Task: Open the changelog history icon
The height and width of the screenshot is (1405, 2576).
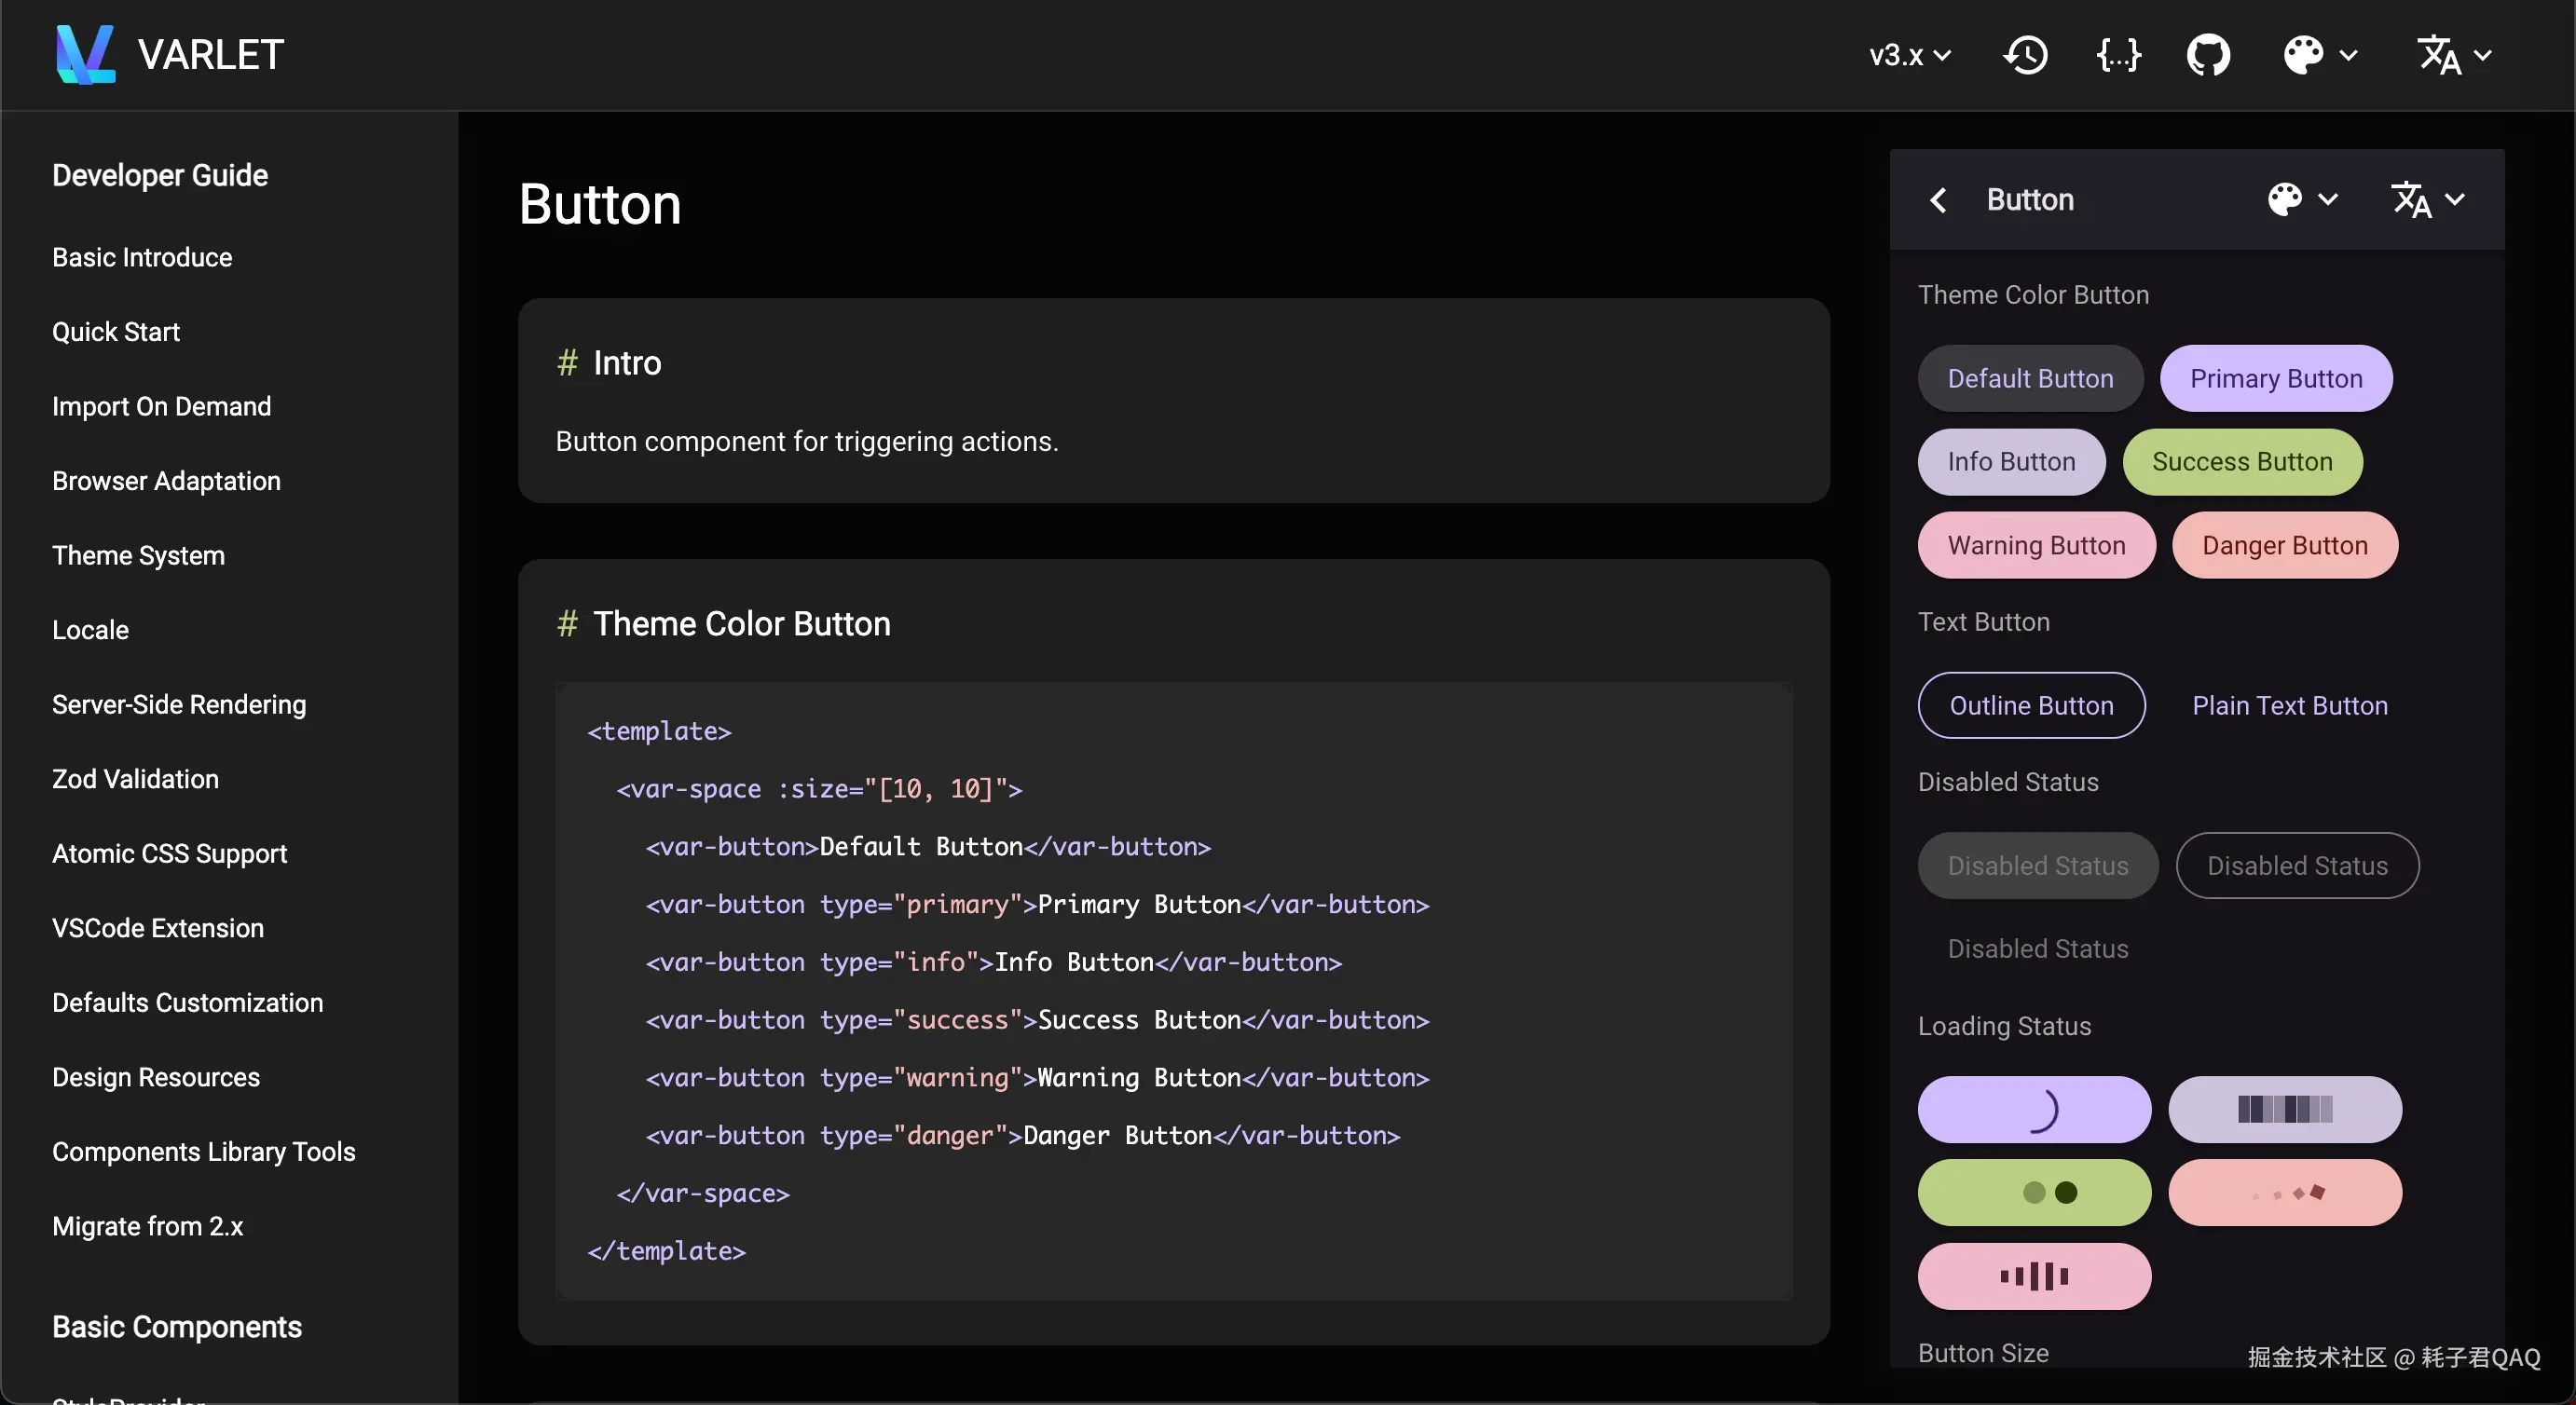Action: click(2026, 55)
